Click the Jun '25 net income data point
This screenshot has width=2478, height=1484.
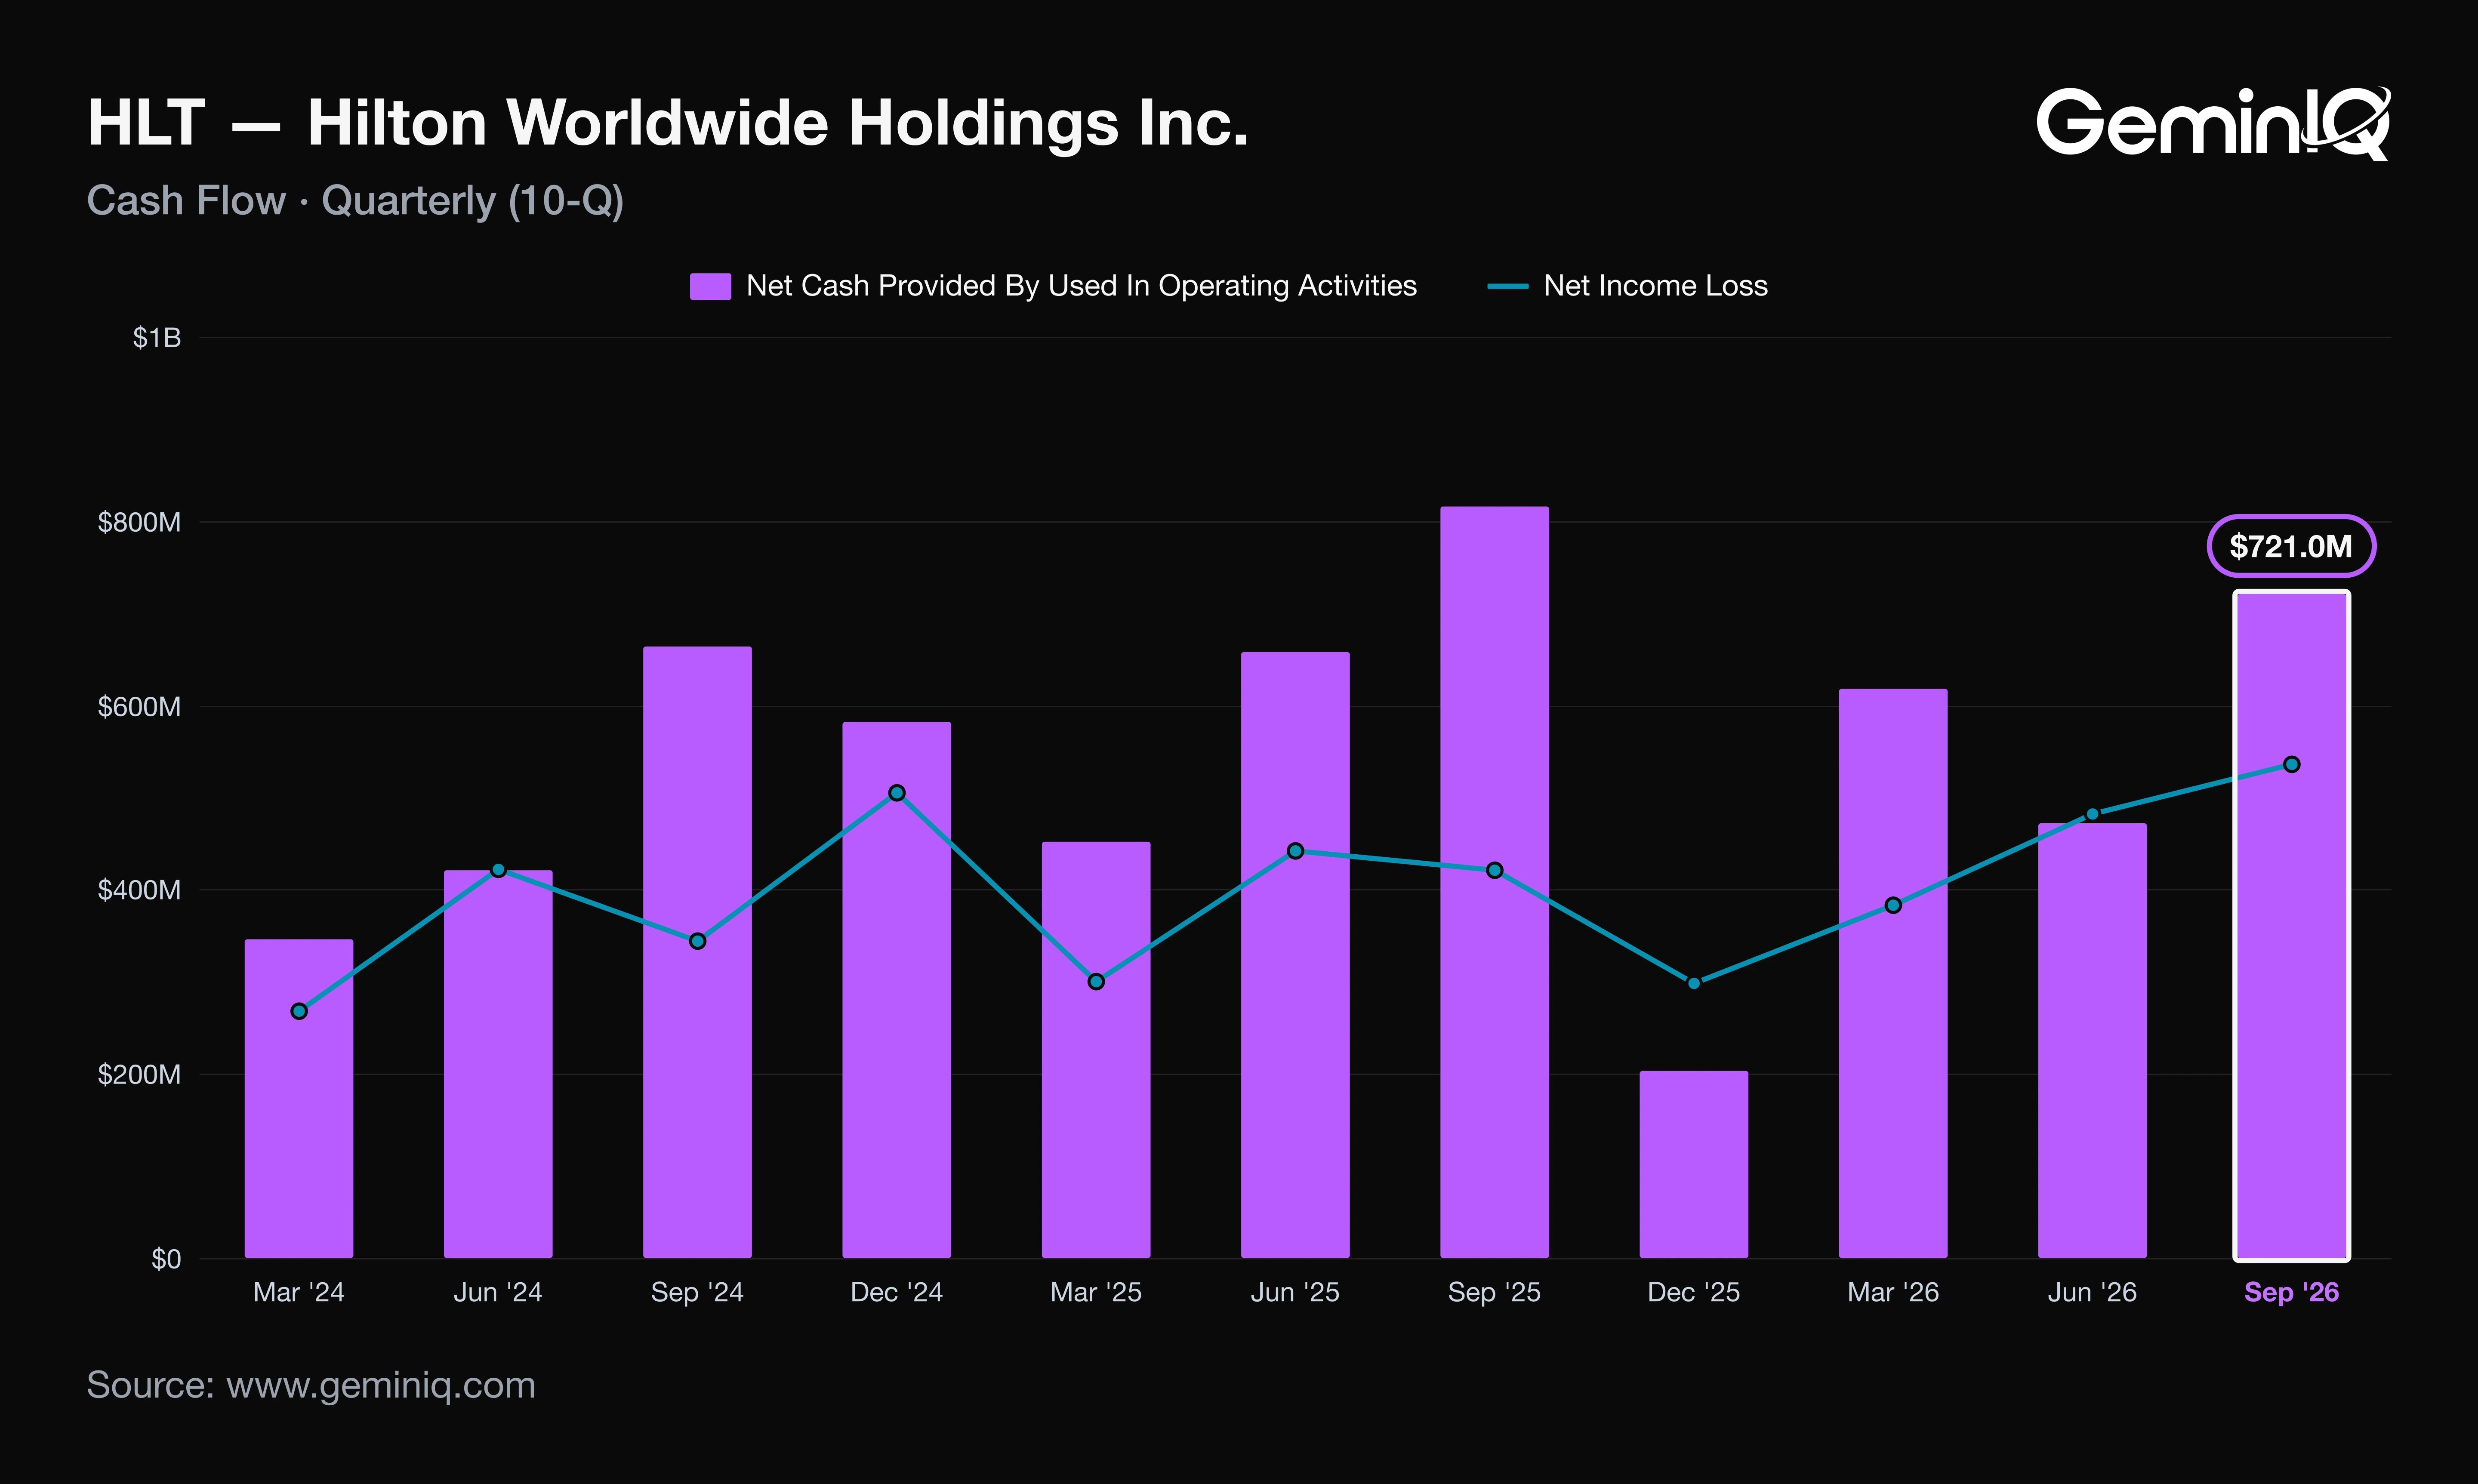click(x=1295, y=851)
